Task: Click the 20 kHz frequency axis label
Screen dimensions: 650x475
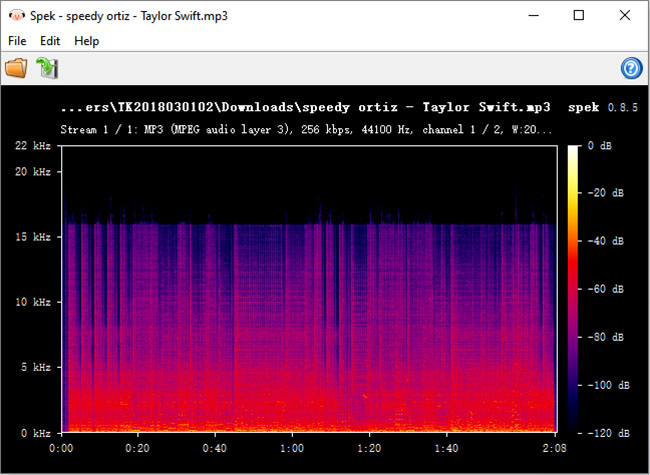Action: tap(33, 172)
